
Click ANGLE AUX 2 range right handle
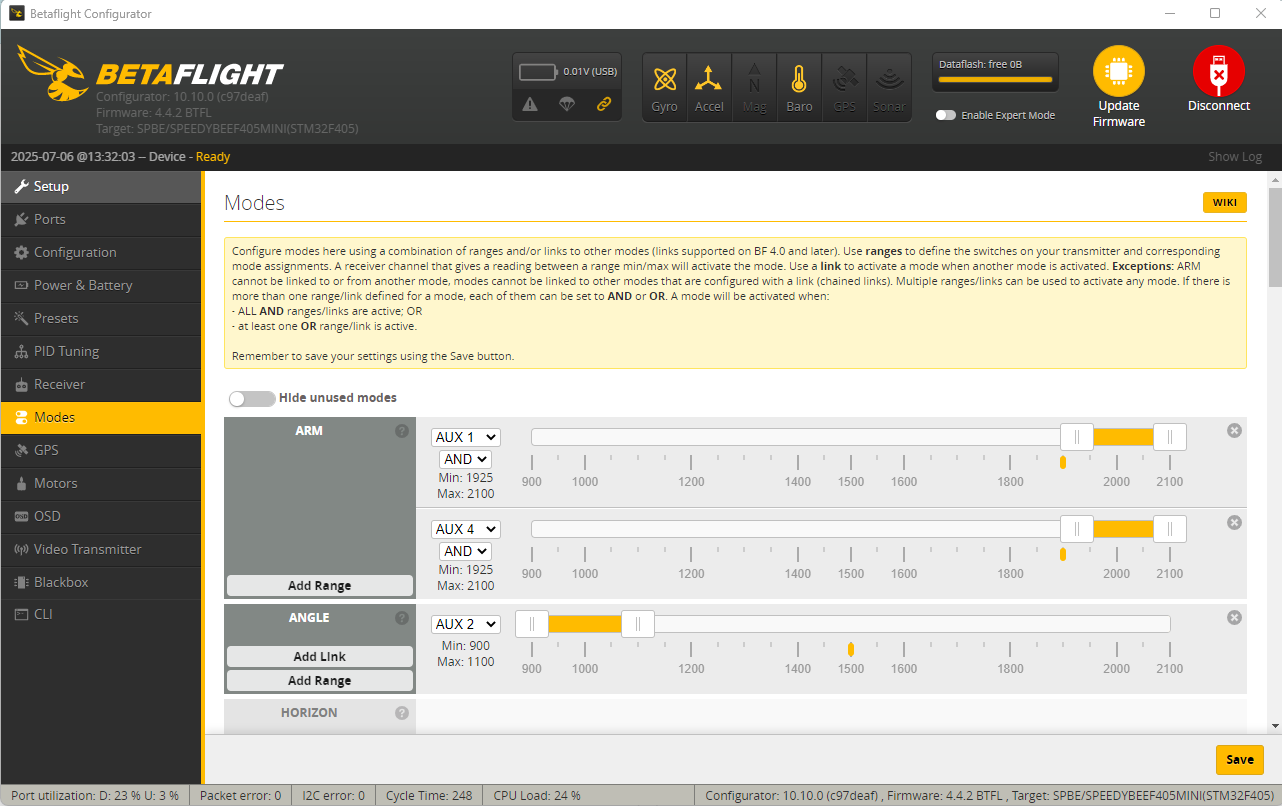(638, 624)
